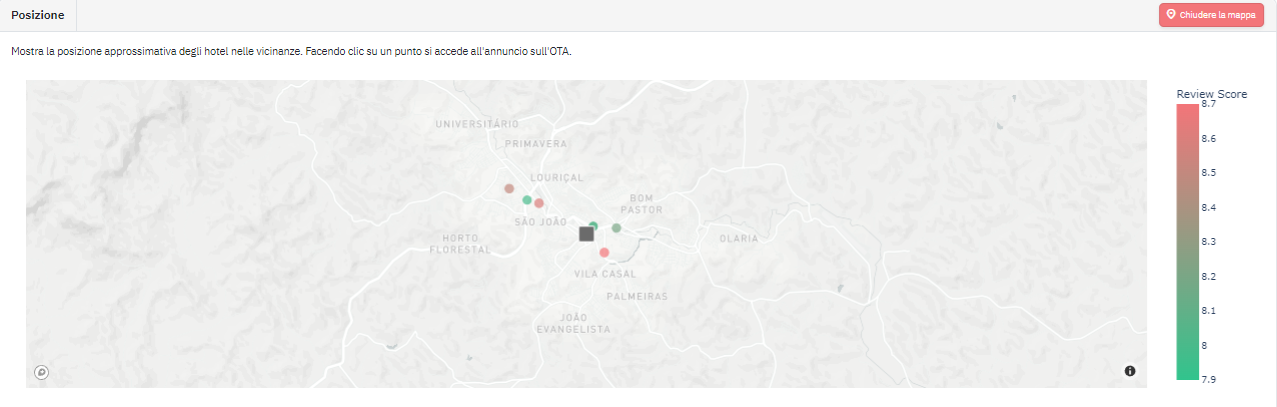Click the HORTO FLORESTAL map label
Screen dimensions: 1277x407
coord(459,244)
